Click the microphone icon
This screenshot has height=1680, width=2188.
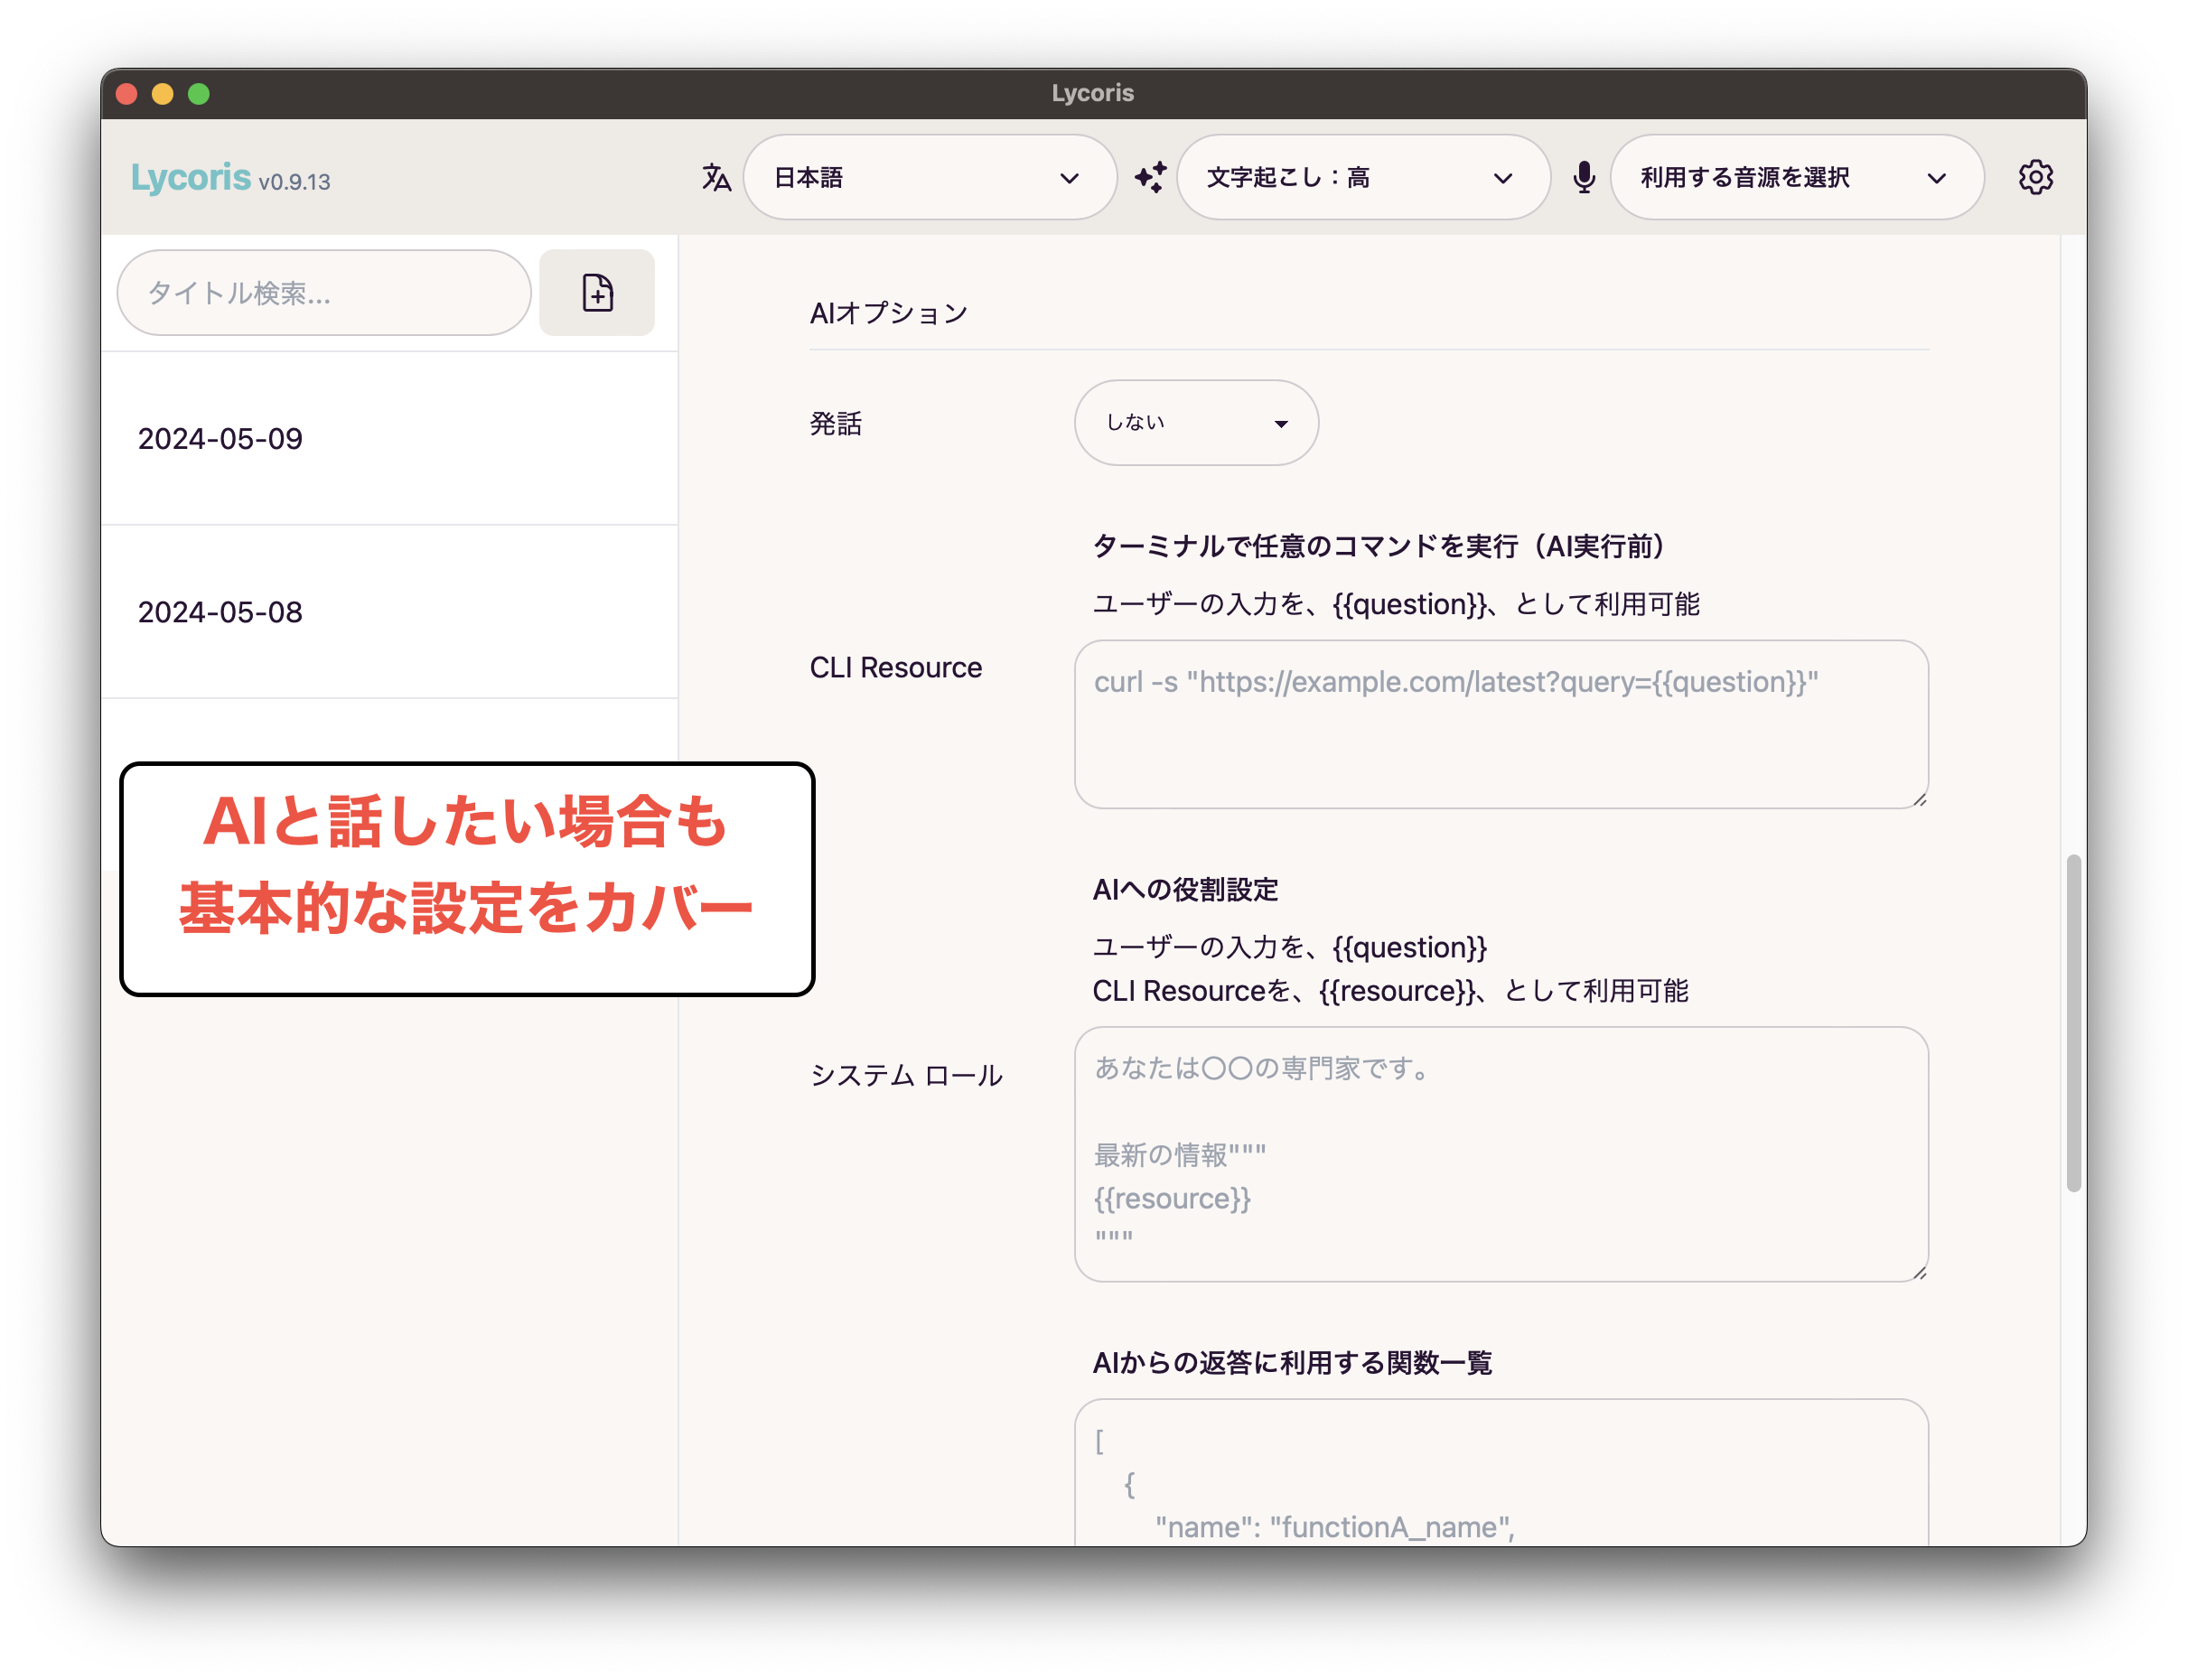click(x=1583, y=177)
